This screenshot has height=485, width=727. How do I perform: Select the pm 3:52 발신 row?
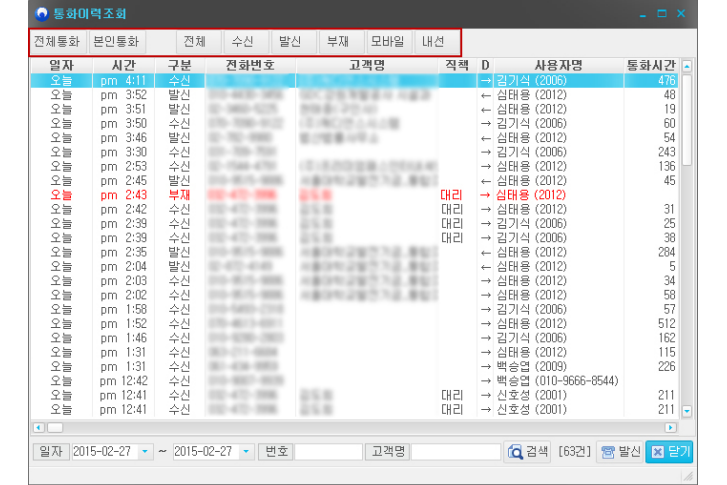point(355,95)
